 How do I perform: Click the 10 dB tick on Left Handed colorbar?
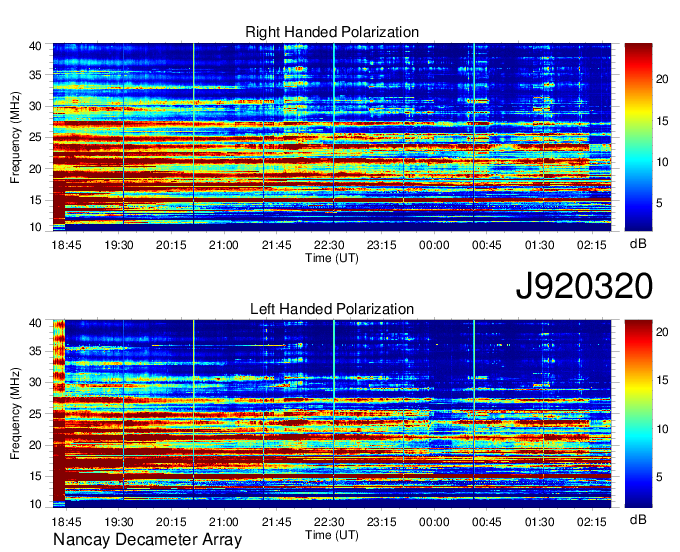click(662, 429)
